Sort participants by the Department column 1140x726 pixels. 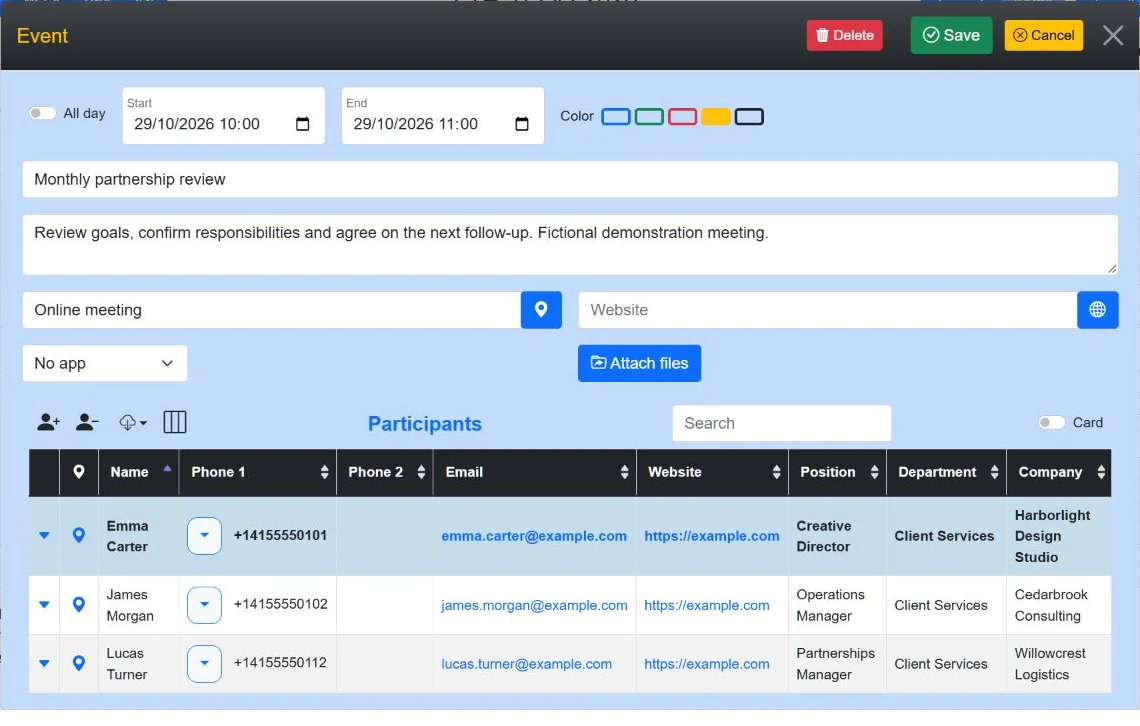pyautogui.click(x=947, y=472)
